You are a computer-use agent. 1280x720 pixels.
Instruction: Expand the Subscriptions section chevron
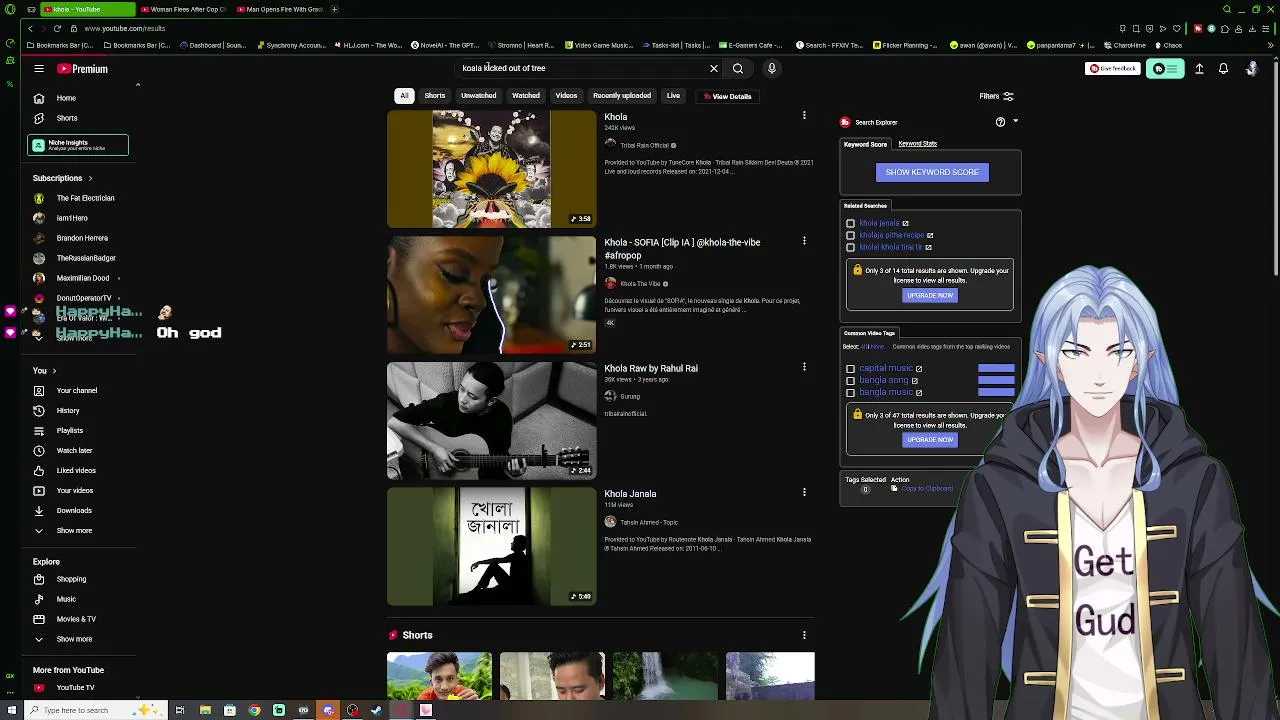point(90,178)
